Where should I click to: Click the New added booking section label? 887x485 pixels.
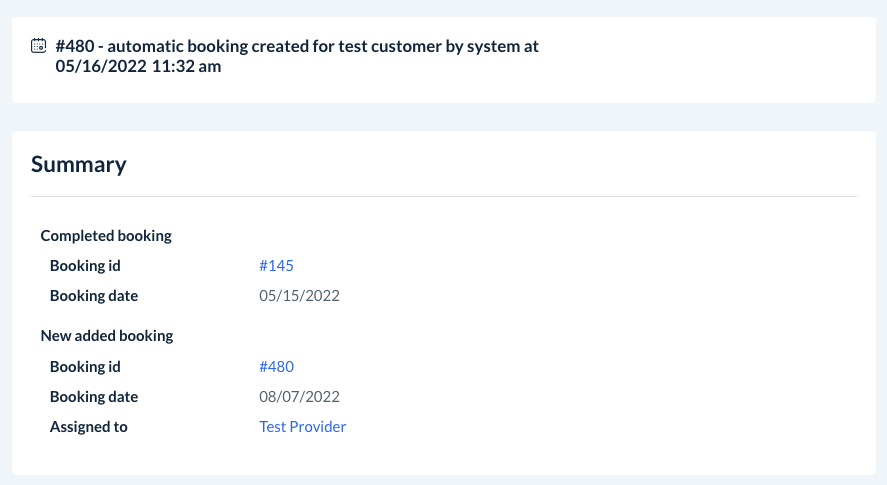pos(107,336)
